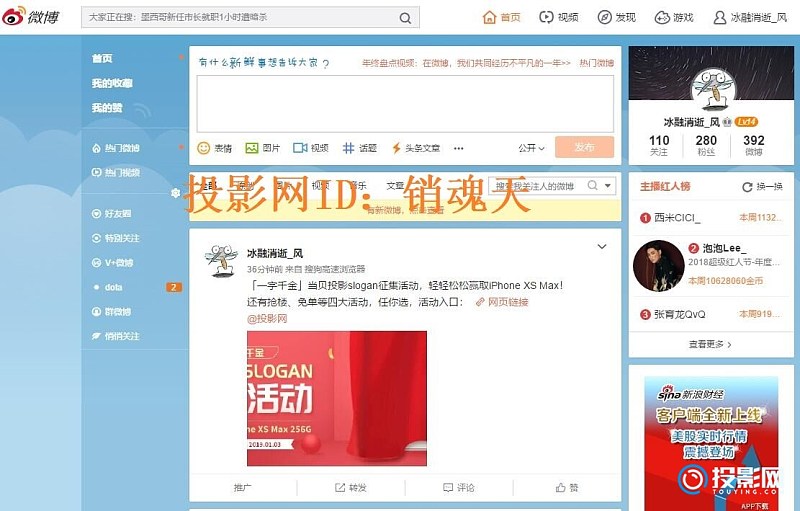Open 首页 in top navigation
The width and height of the screenshot is (800, 511).
coord(502,17)
